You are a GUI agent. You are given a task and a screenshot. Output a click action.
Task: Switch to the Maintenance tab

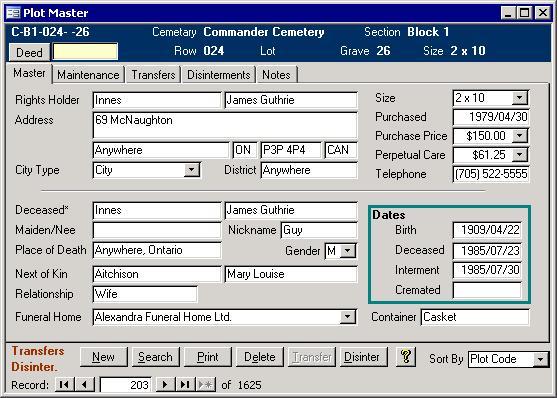coord(88,75)
